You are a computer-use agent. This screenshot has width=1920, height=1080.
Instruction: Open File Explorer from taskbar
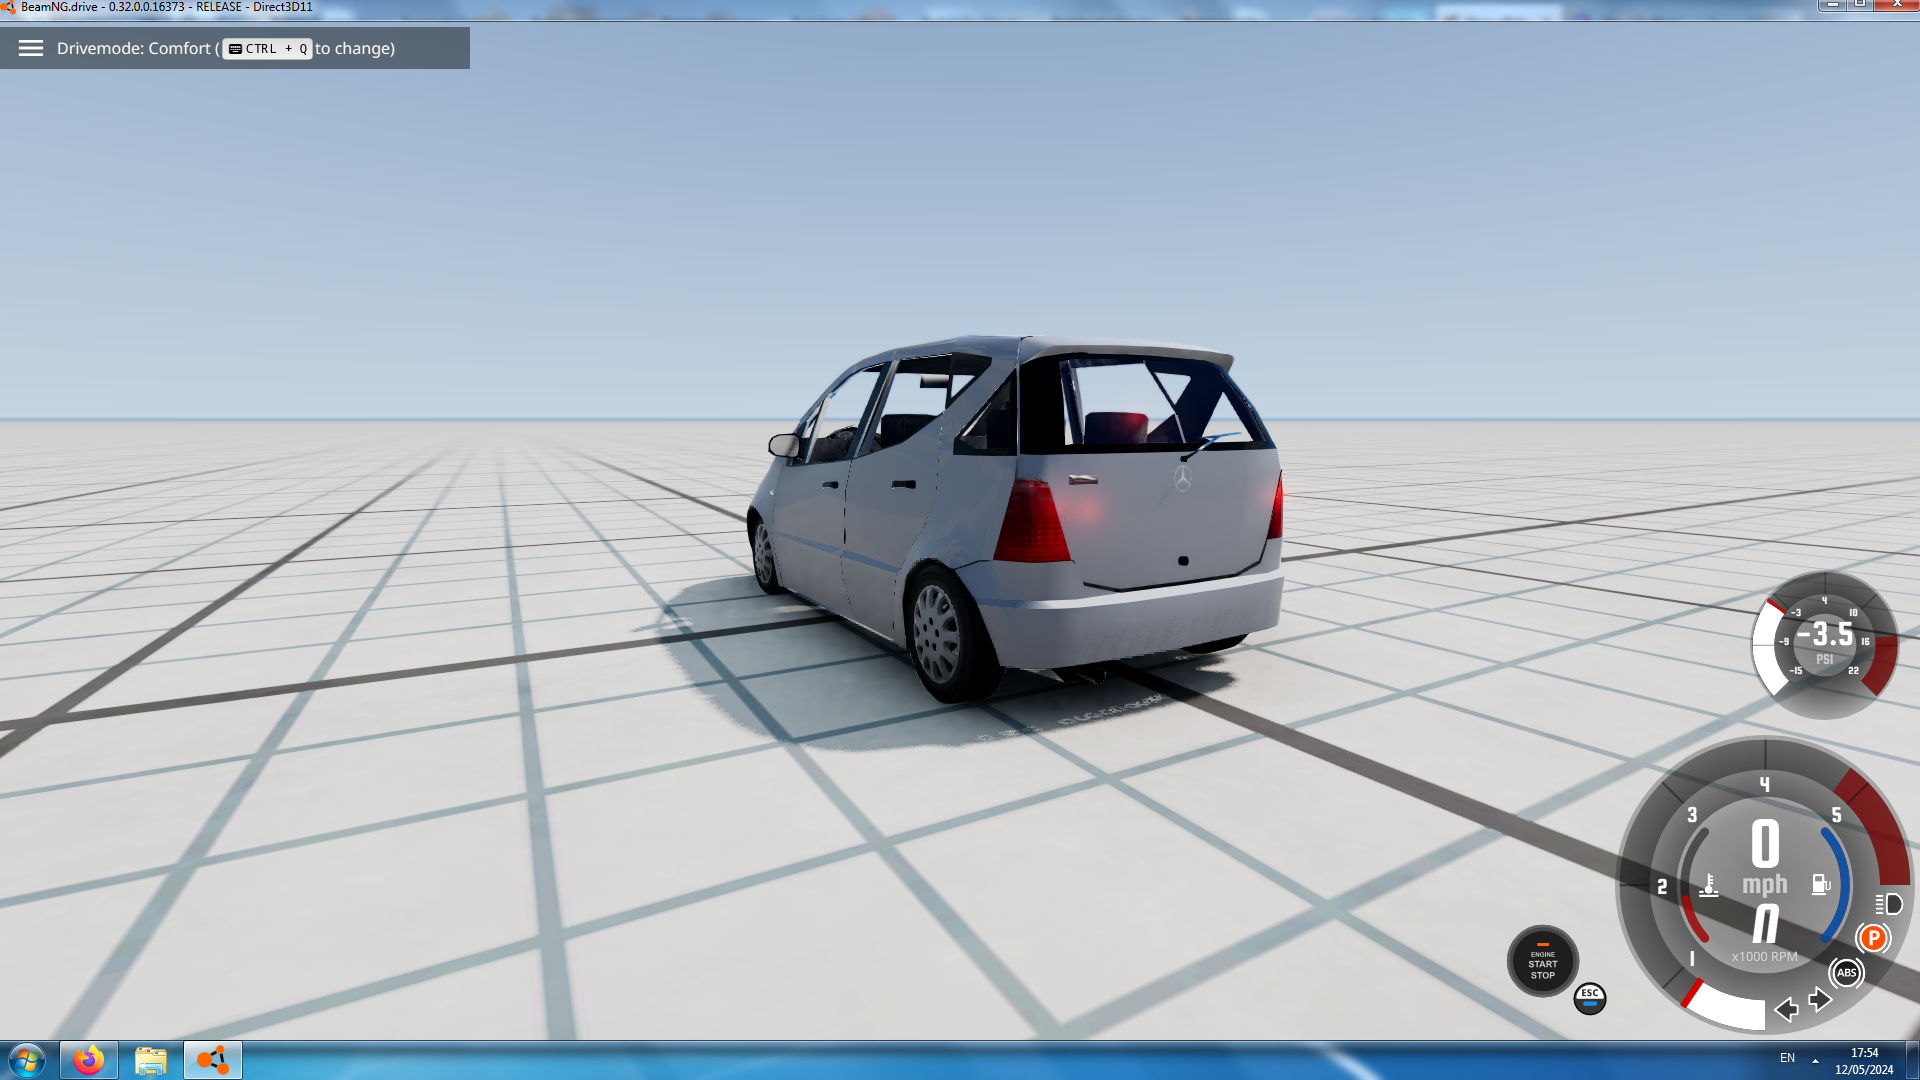pos(151,1060)
